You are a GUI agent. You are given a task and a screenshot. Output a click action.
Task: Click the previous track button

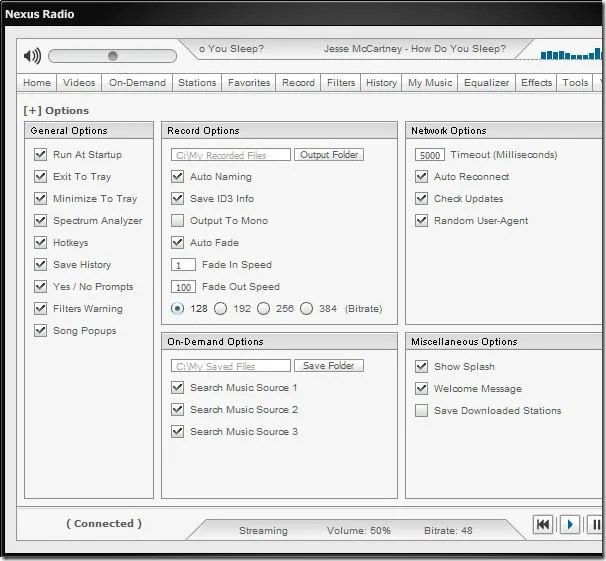click(543, 524)
